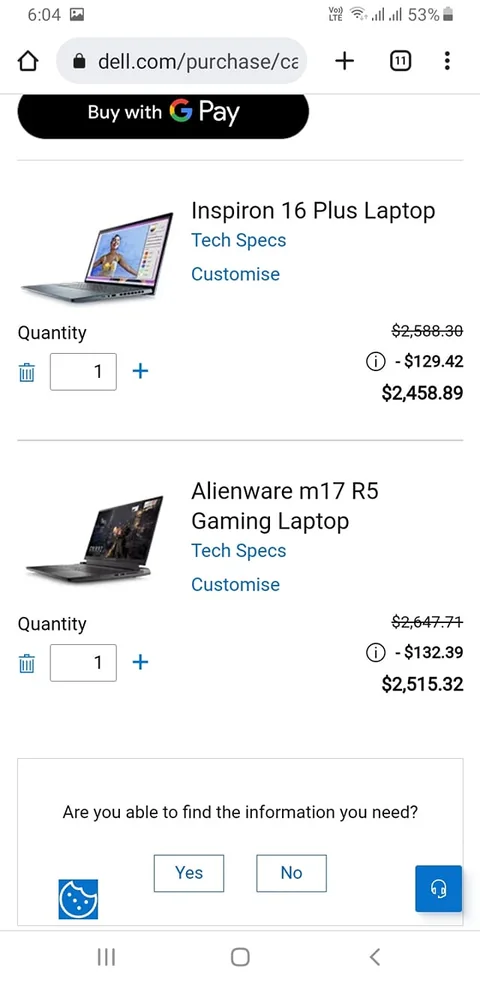
Task: Answer Yes to the information survey
Action: pos(189,873)
